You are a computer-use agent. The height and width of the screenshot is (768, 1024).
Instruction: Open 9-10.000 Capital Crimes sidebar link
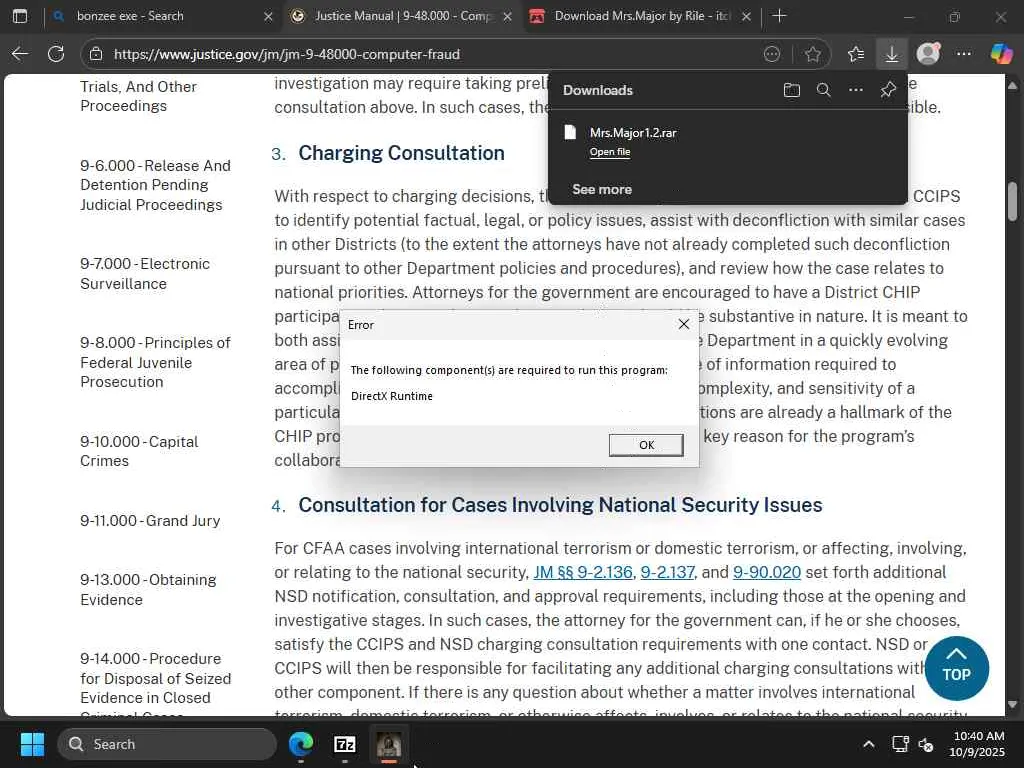(139, 451)
